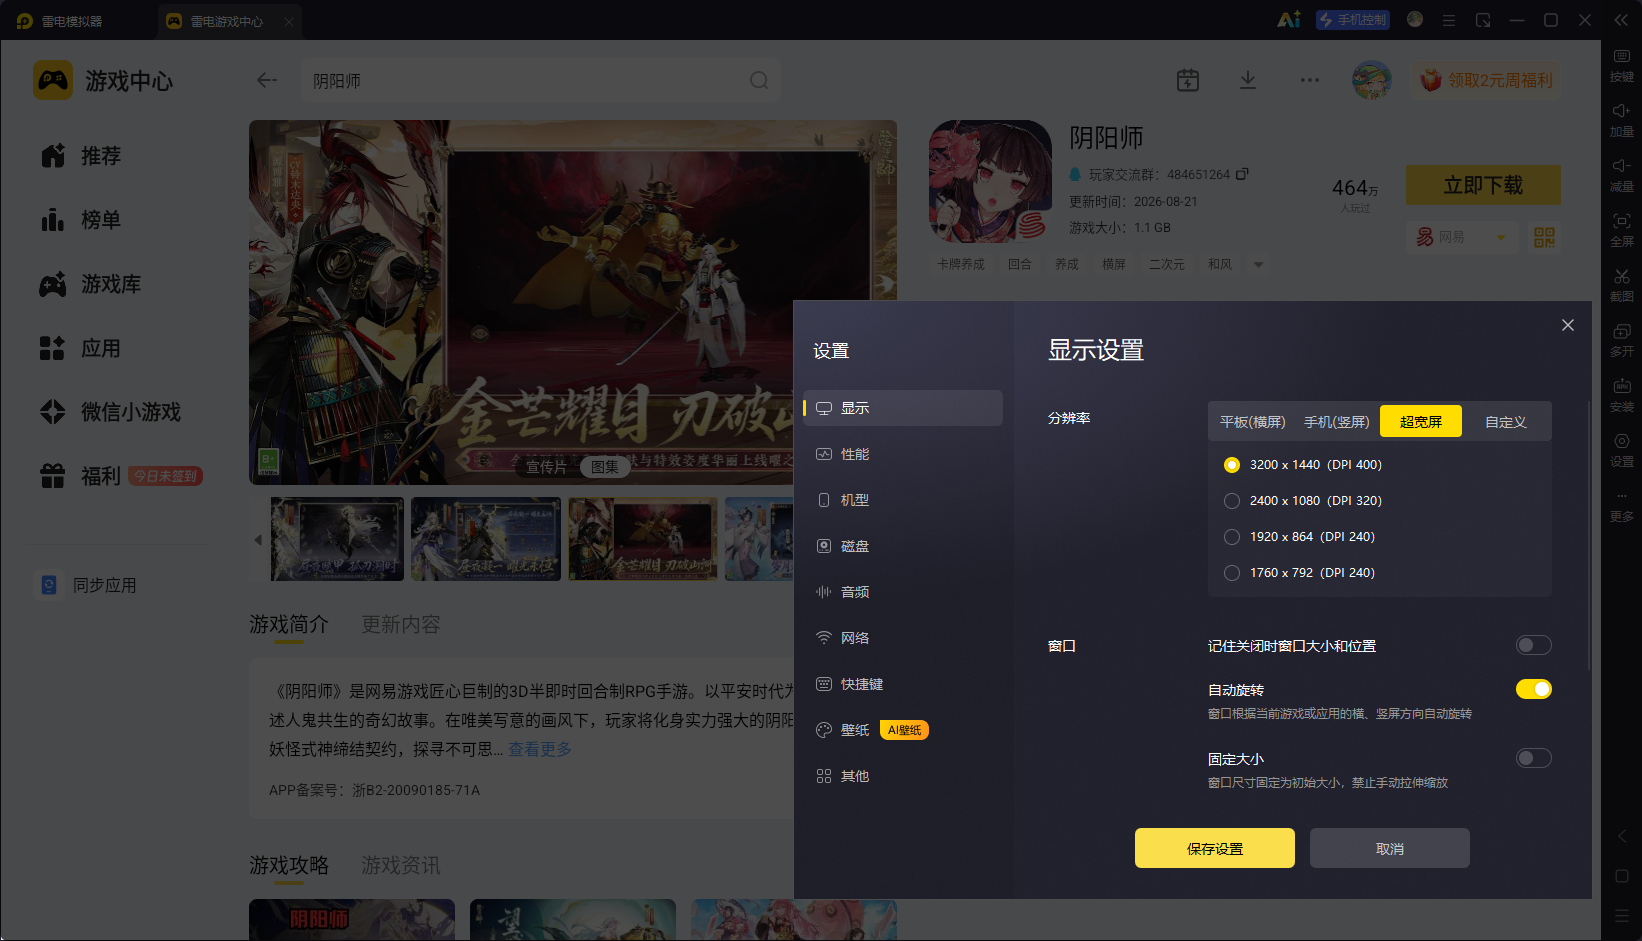Click the 游戏中心 logo icon
Viewport: 1642px width, 941px height.
pyautogui.click(x=53, y=80)
